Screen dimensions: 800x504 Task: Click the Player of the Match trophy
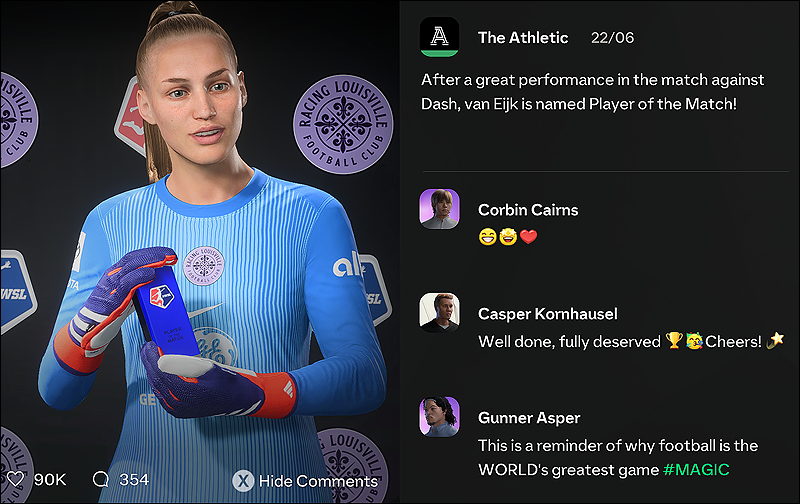tap(165, 312)
